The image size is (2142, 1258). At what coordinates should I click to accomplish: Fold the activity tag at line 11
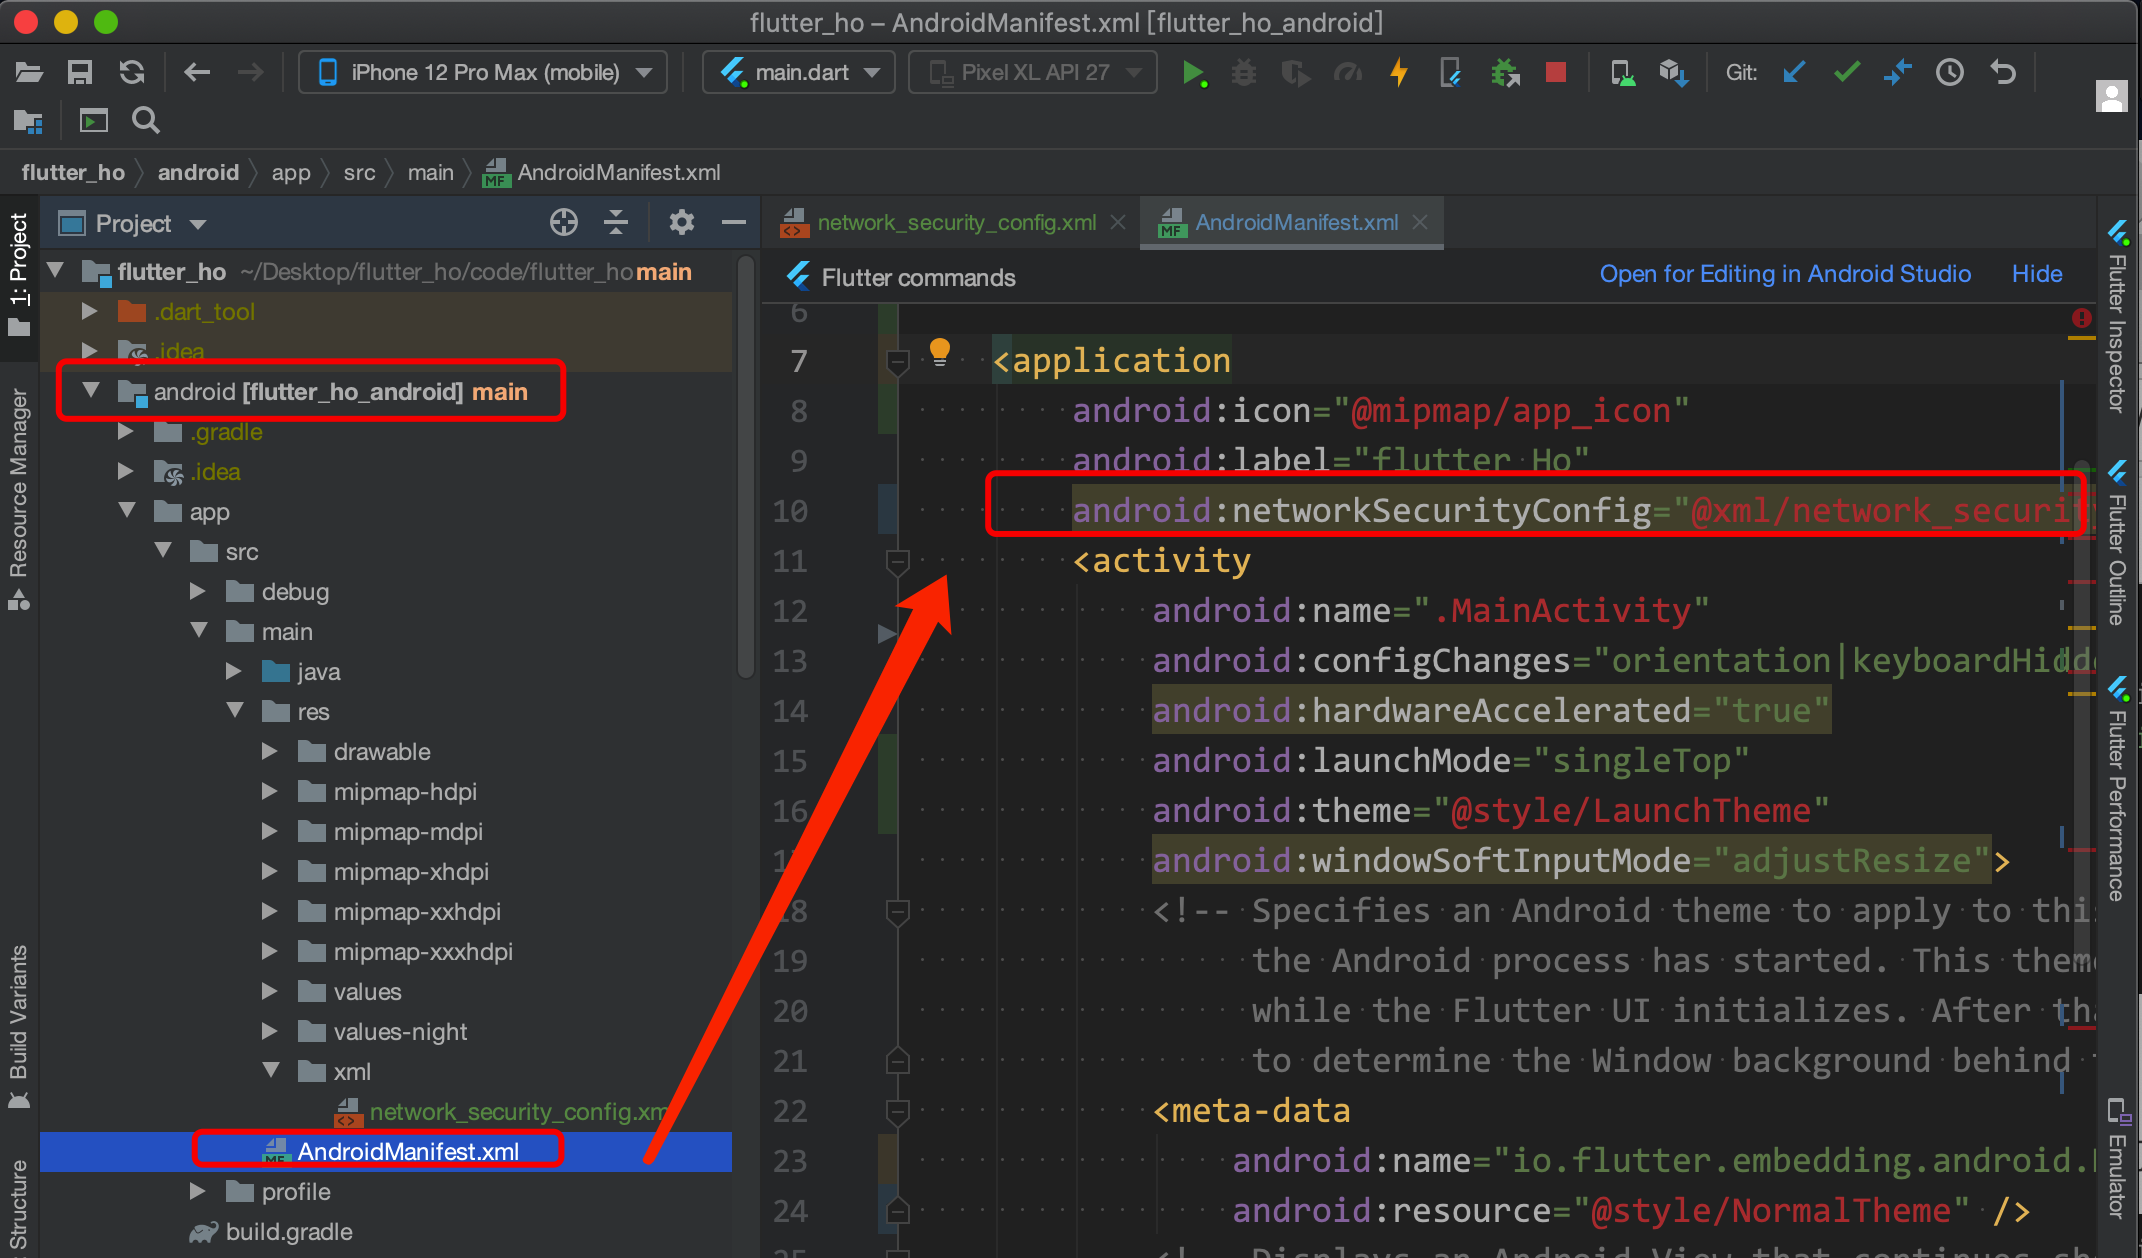[x=897, y=561]
